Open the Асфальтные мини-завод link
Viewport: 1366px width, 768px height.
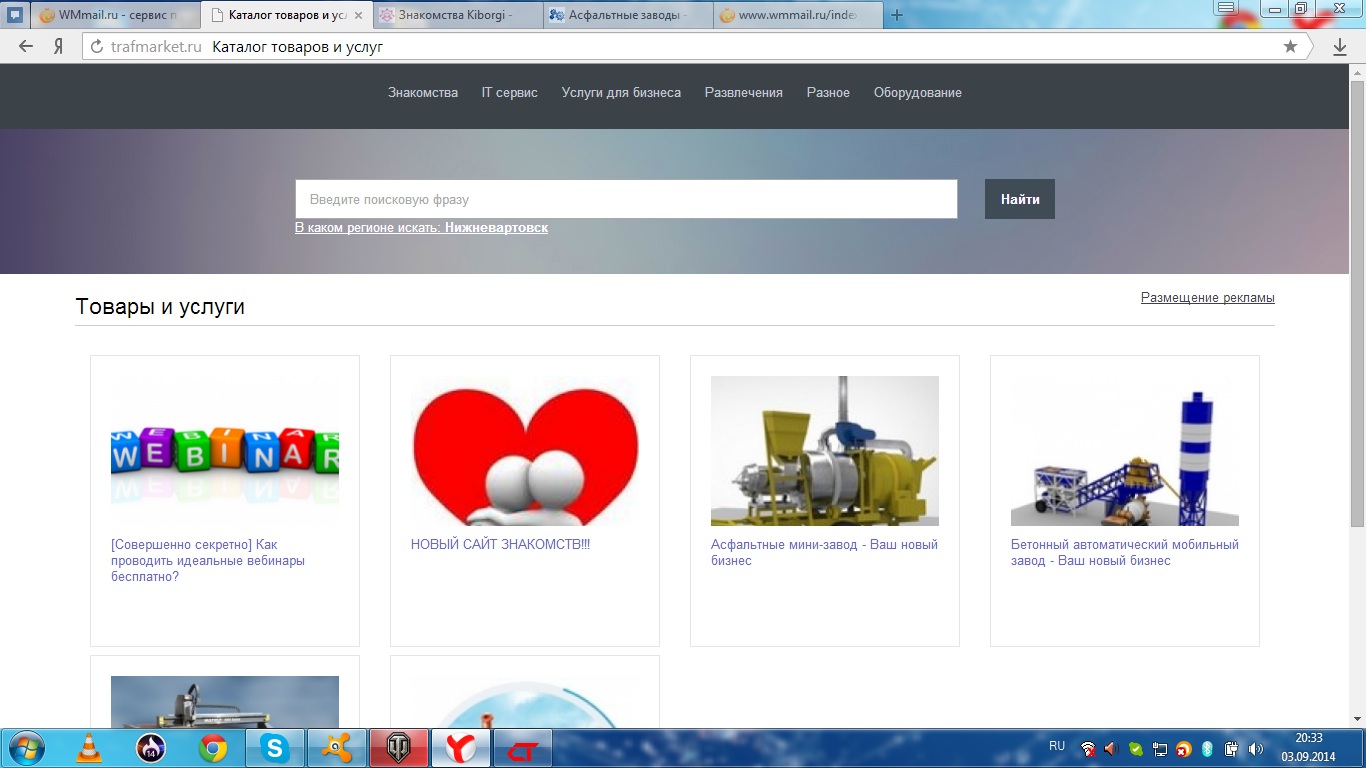[x=825, y=553]
